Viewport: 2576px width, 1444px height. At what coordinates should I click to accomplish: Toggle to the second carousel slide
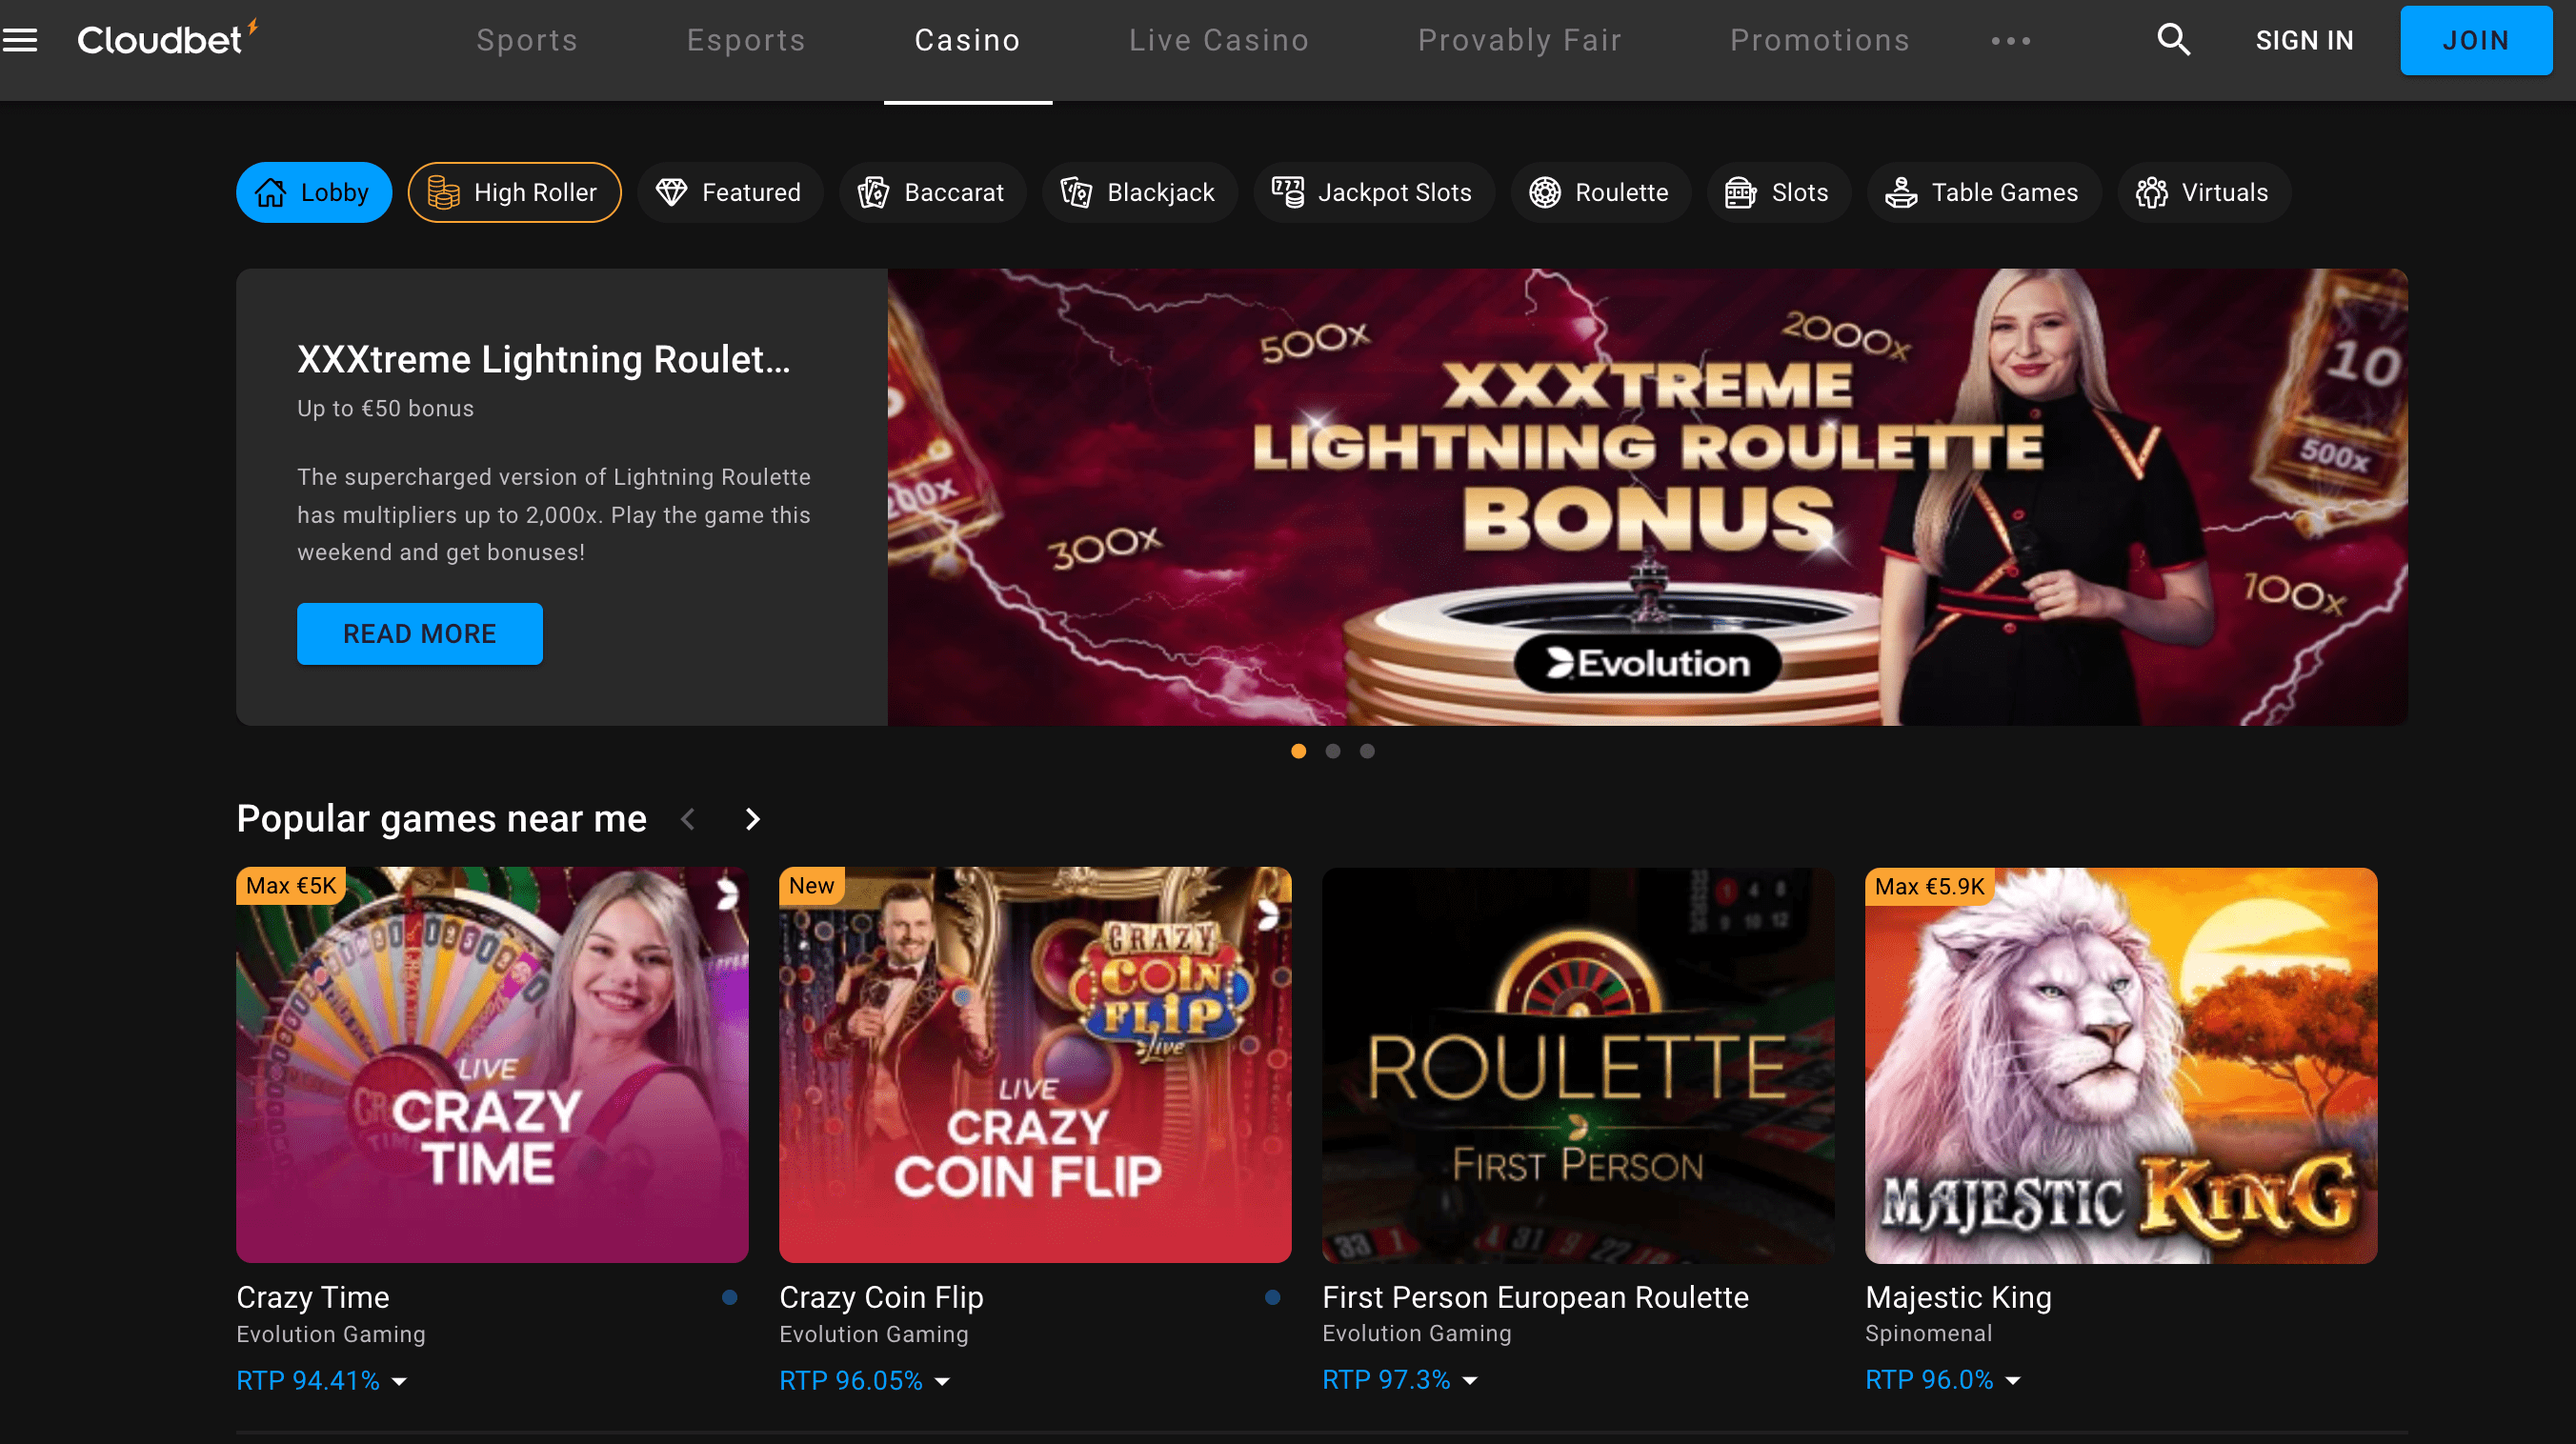click(x=1332, y=751)
